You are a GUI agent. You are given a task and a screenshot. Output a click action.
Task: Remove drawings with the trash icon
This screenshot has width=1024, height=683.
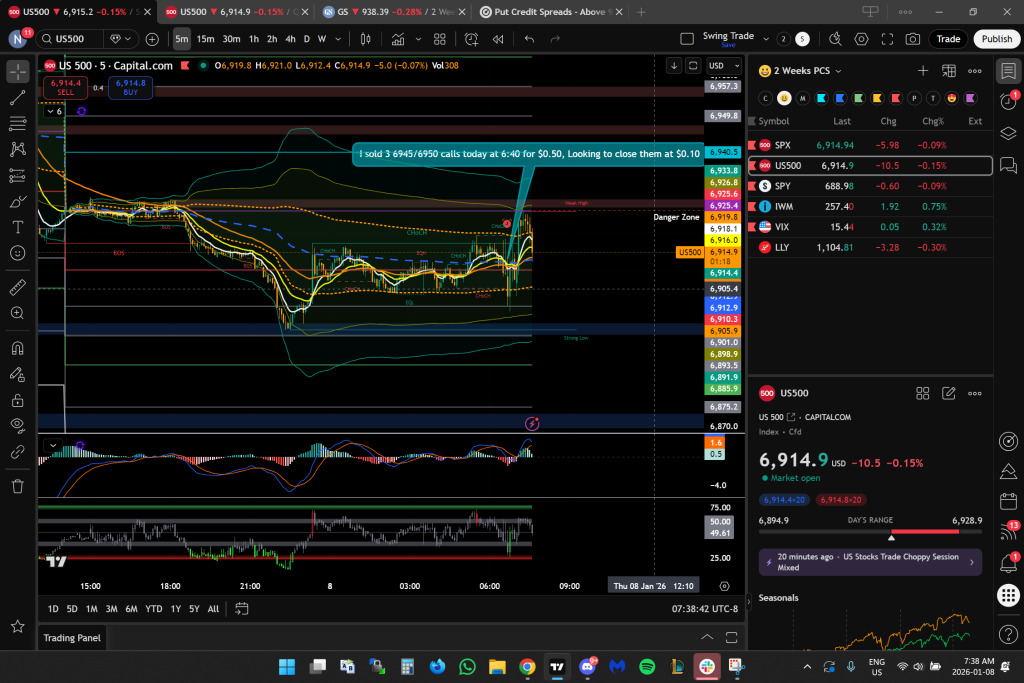17,486
